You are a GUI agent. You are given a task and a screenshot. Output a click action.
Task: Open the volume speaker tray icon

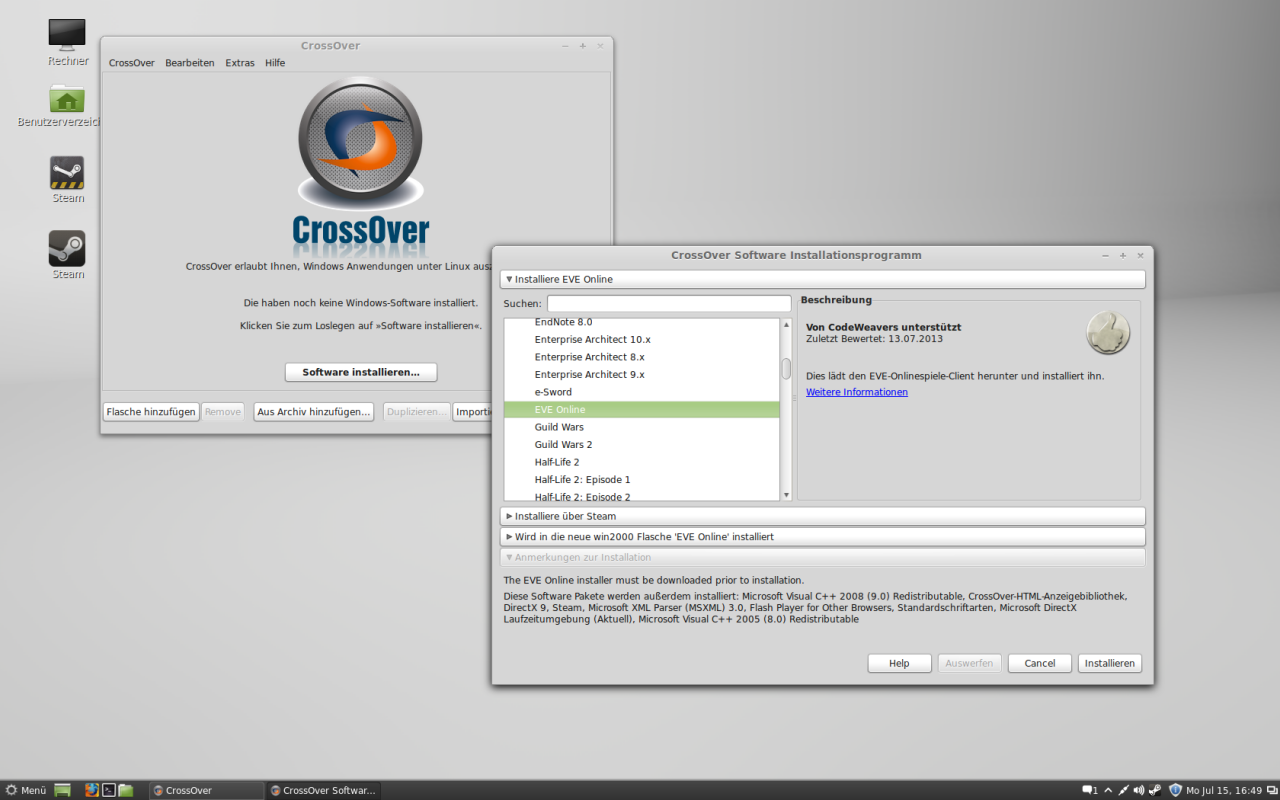[x=1139, y=790]
